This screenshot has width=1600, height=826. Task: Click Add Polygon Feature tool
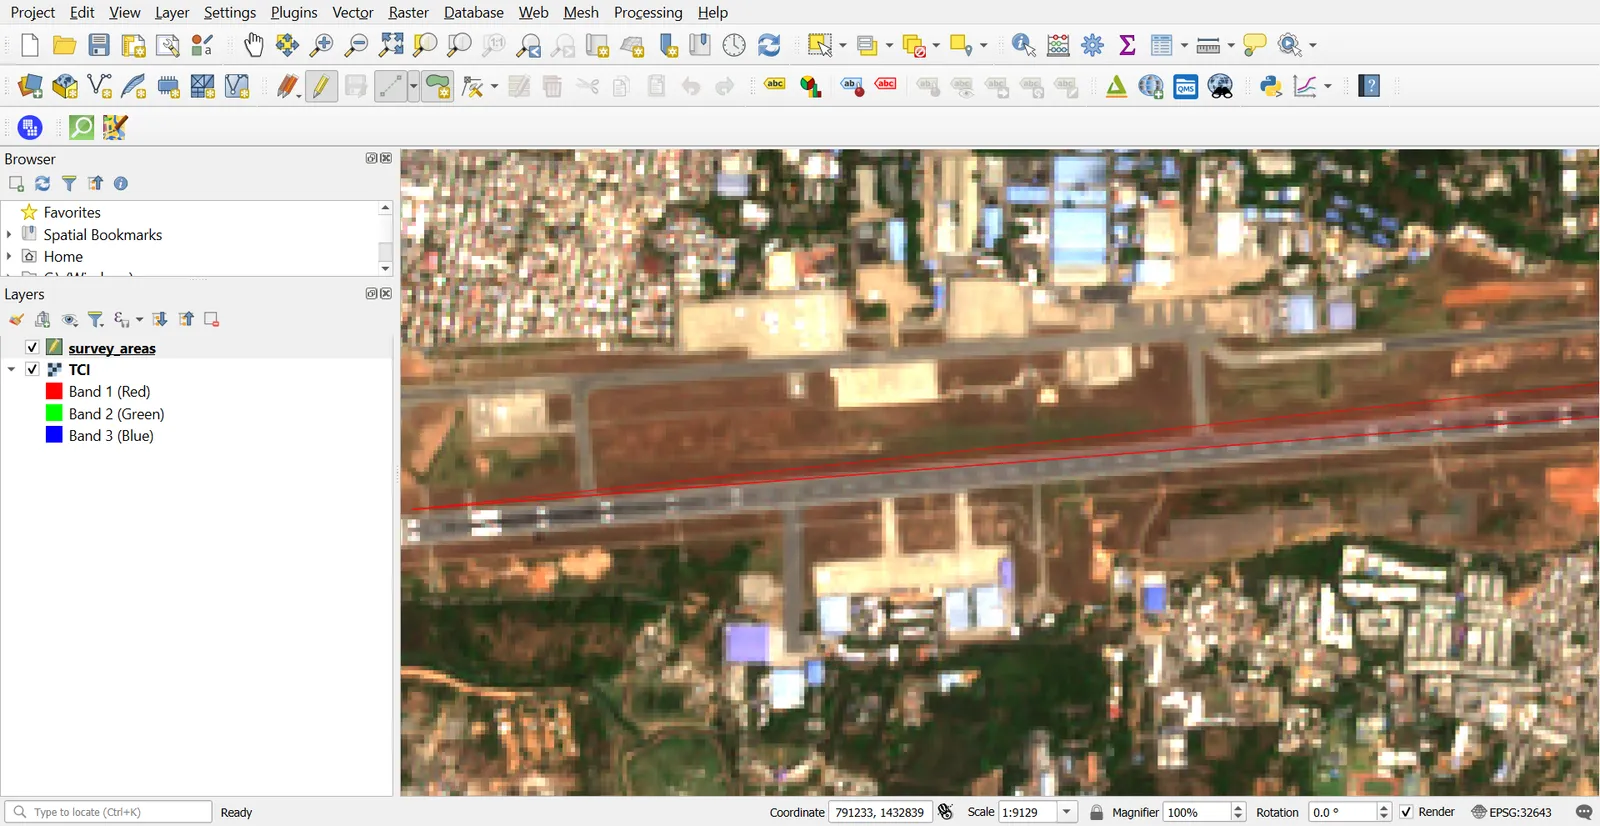click(438, 87)
